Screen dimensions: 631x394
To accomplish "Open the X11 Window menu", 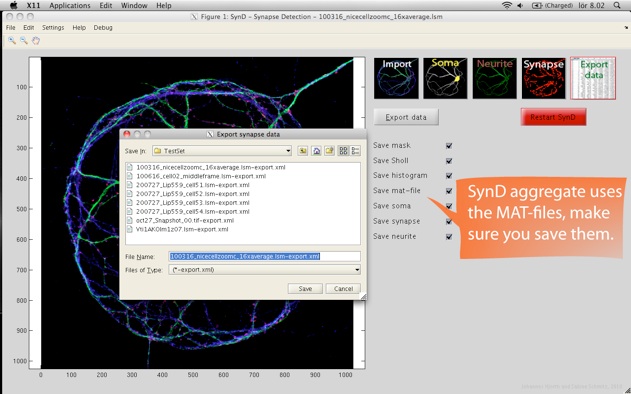I will click(x=134, y=6).
